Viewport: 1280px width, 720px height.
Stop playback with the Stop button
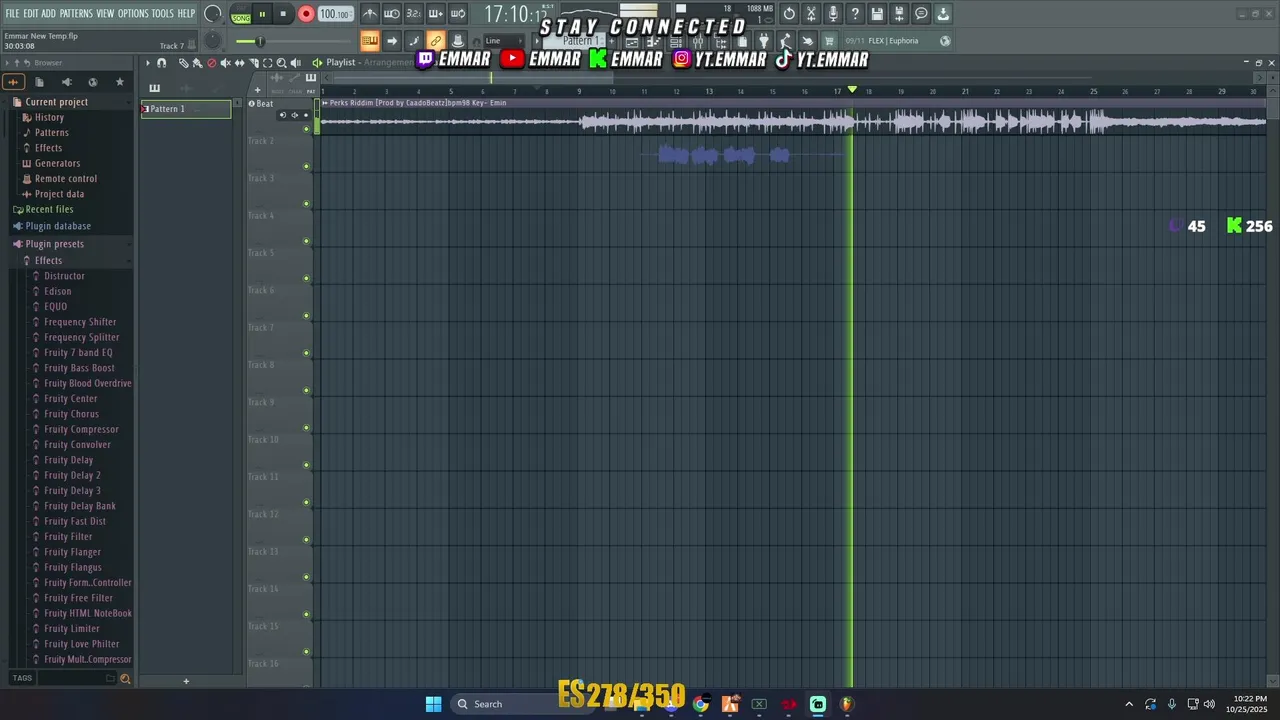click(284, 14)
